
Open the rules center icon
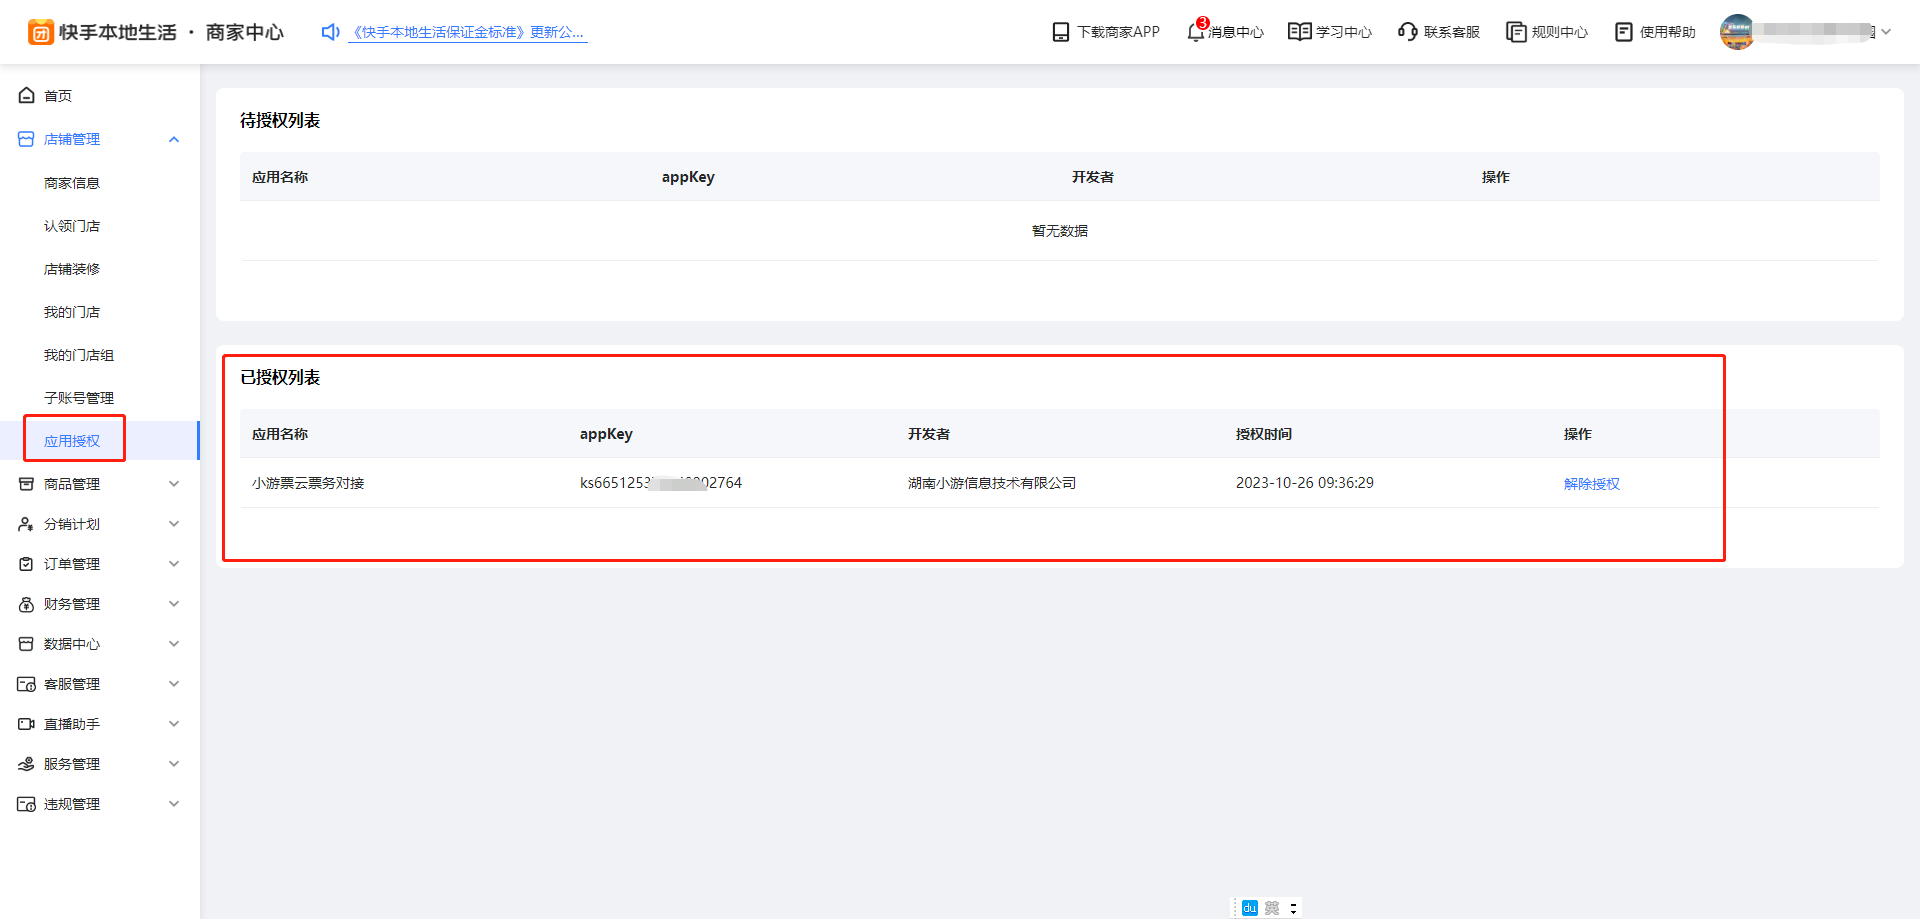[x=1516, y=32]
